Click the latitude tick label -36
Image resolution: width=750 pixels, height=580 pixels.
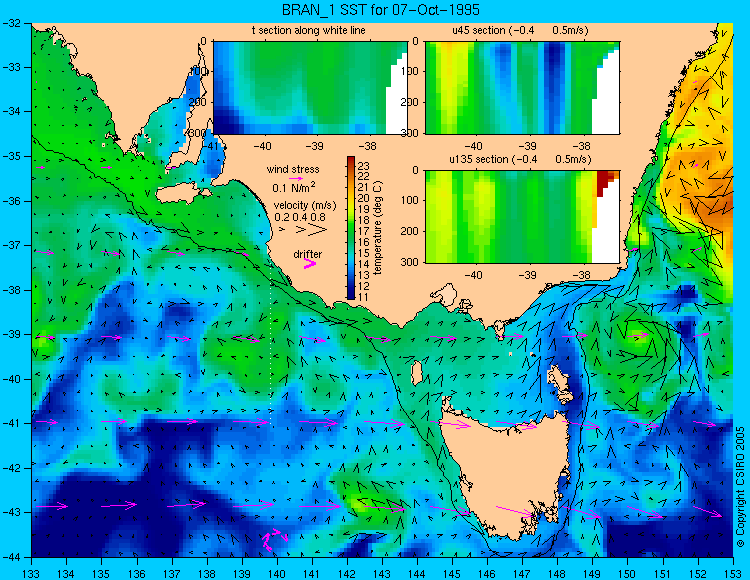coord(11,201)
